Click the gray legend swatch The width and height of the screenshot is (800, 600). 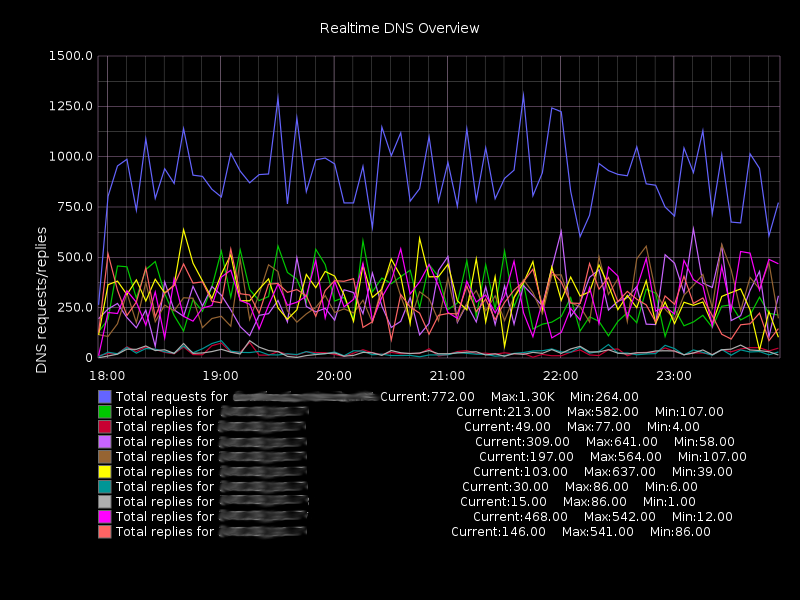105,502
